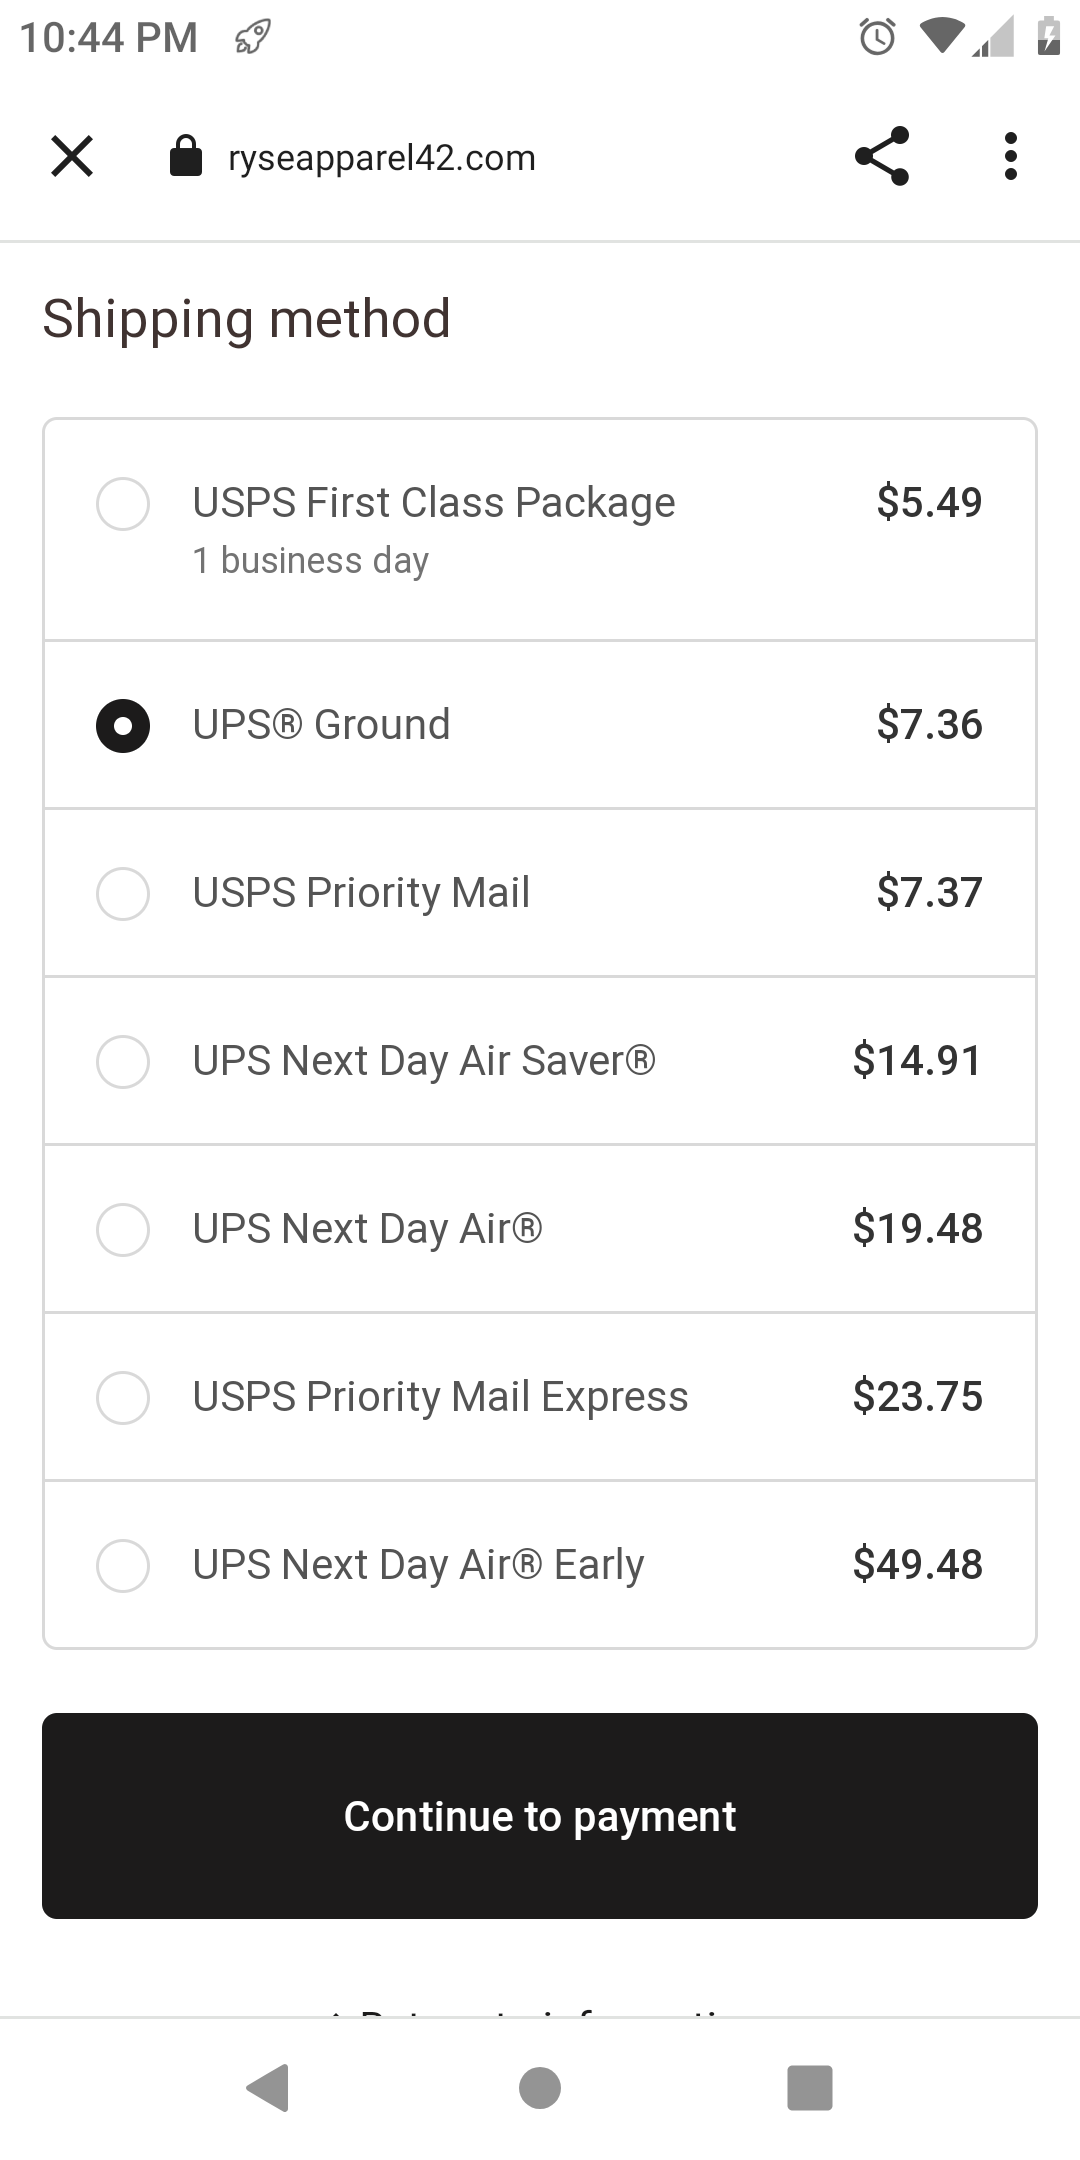
Task: Pick UPS Next Day Air radio button
Action: (123, 1229)
